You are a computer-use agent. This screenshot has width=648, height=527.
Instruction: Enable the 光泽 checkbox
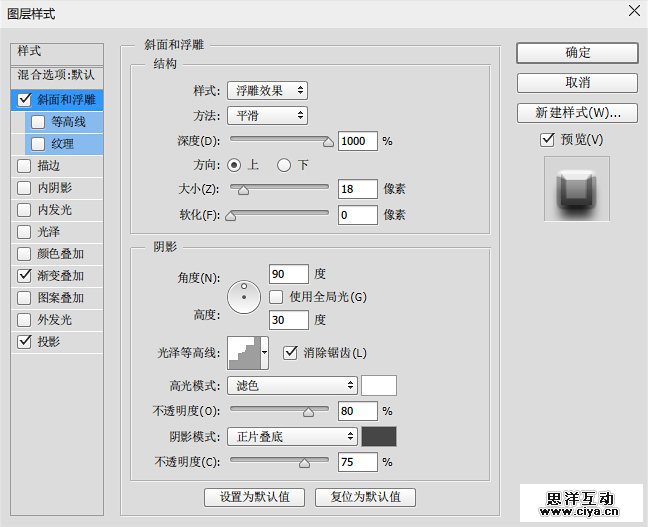click(x=24, y=231)
